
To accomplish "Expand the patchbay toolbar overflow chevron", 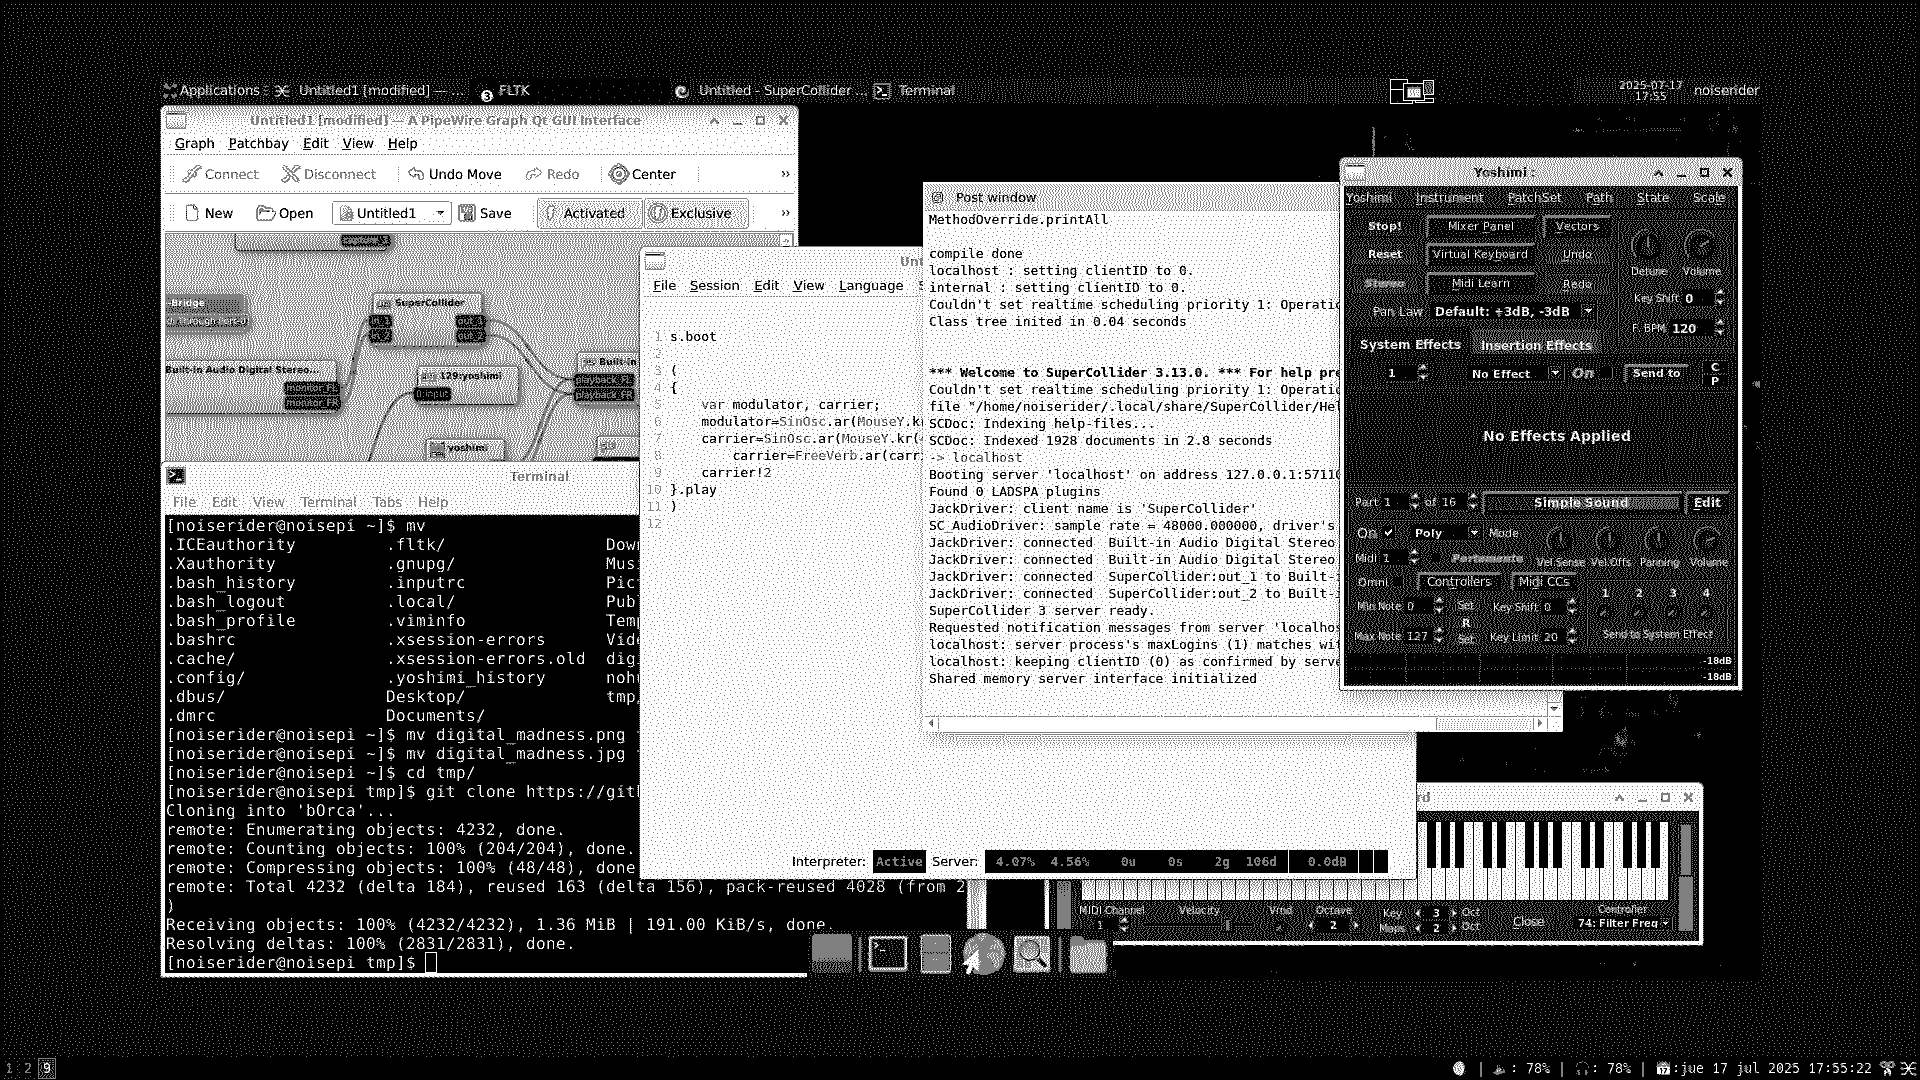I will (785, 213).
